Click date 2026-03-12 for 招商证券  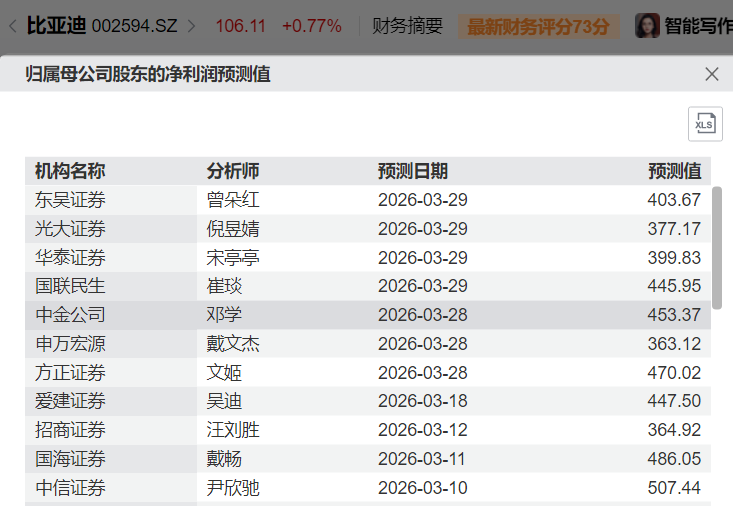423,430
